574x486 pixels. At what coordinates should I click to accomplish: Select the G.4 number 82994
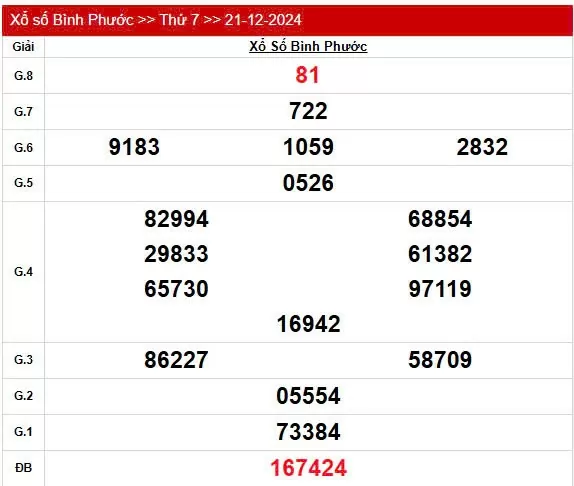click(x=176, y=219)
